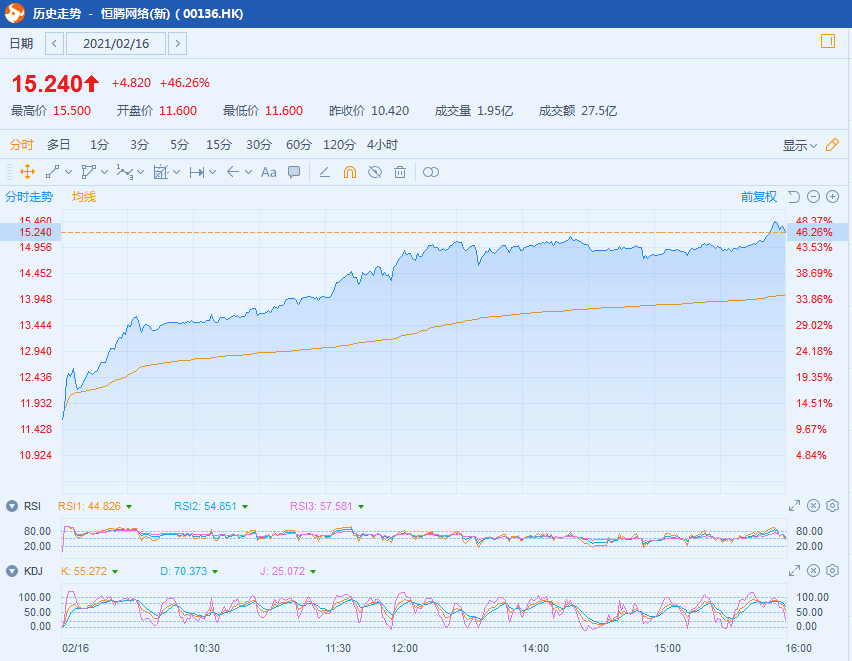
Task: Switch to the 5分 timeframe tab
Action: tap(179, 145)
